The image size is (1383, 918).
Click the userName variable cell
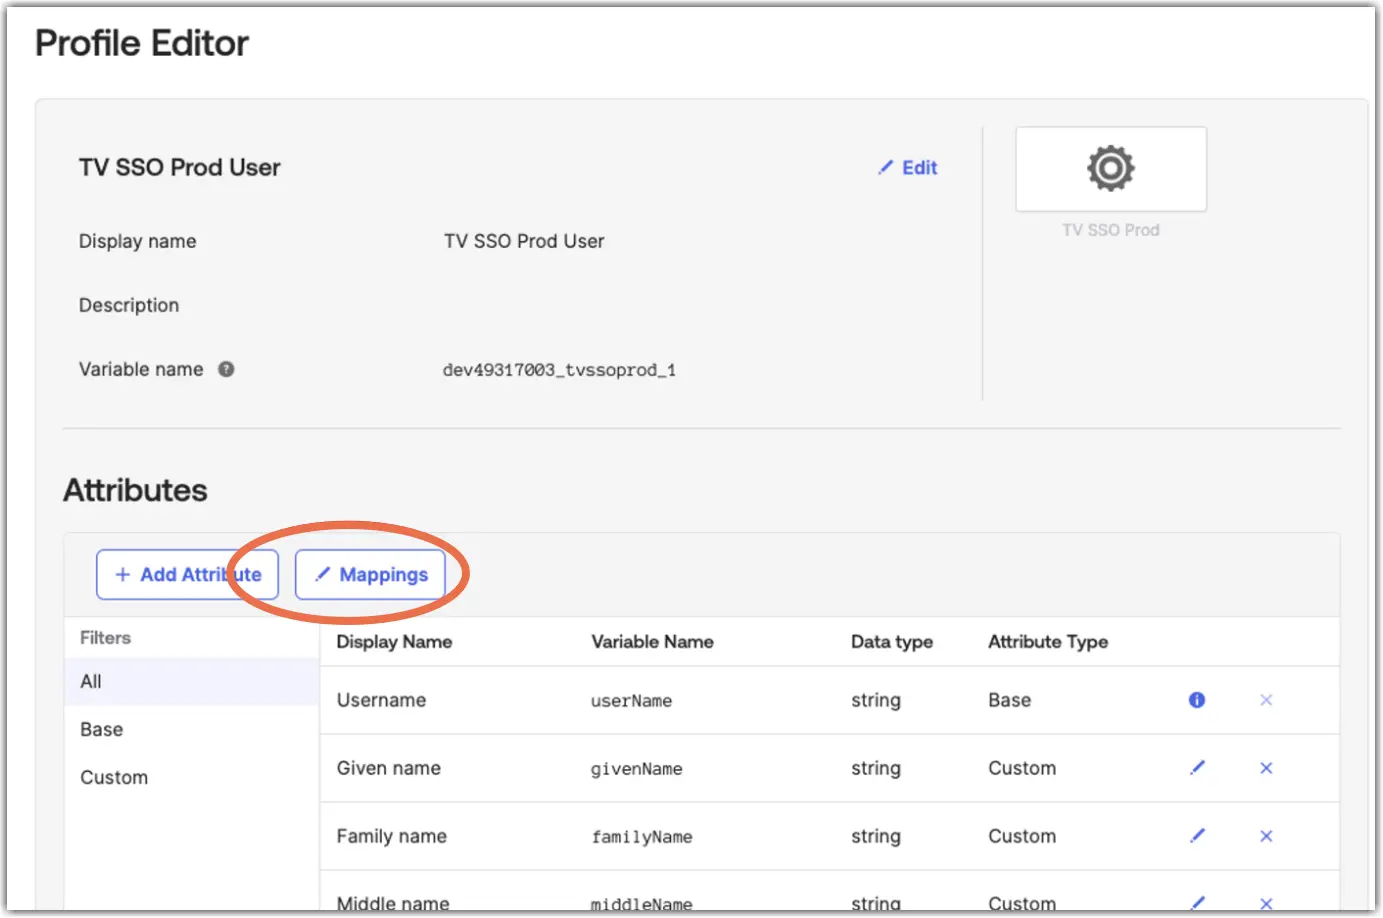pos(631,701)
